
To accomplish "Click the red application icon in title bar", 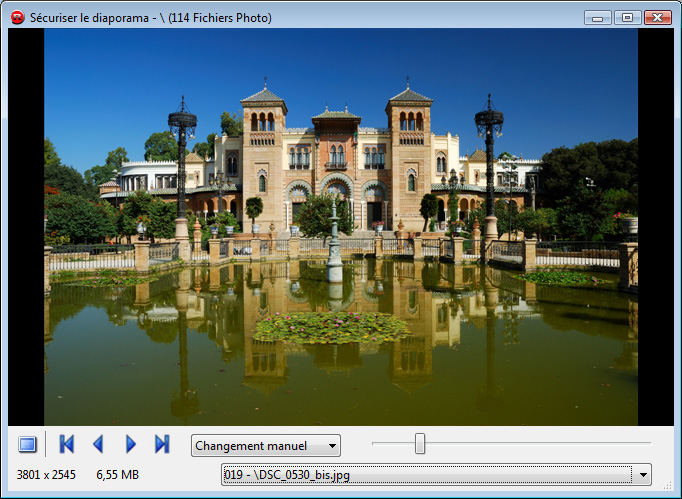I will pyautogui.click(x=18, y=18).
